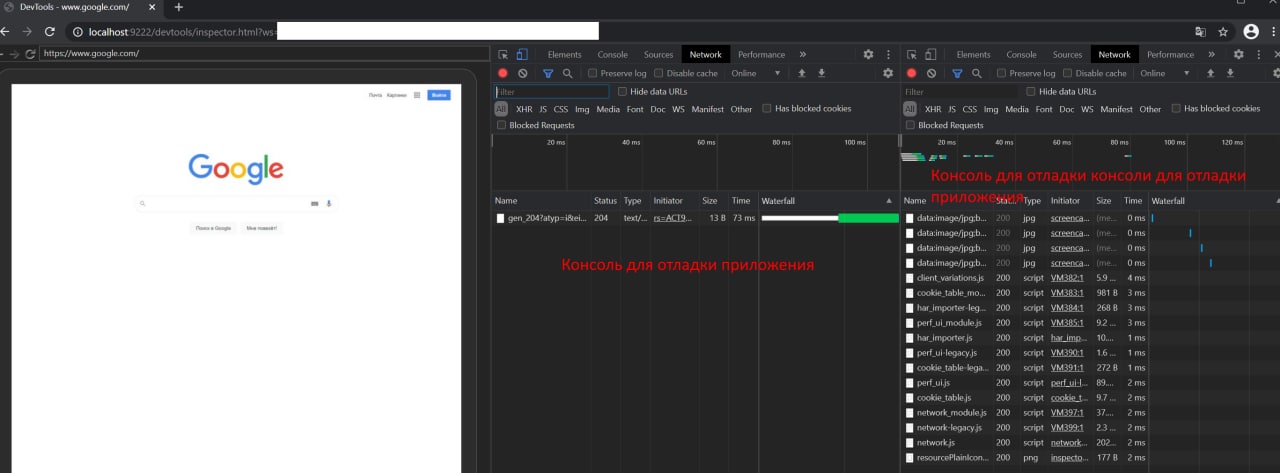Click Export HAR download arrow in left DevTools panel
The height and width of the screenshot is (473, 1280).
coord(822,73)
